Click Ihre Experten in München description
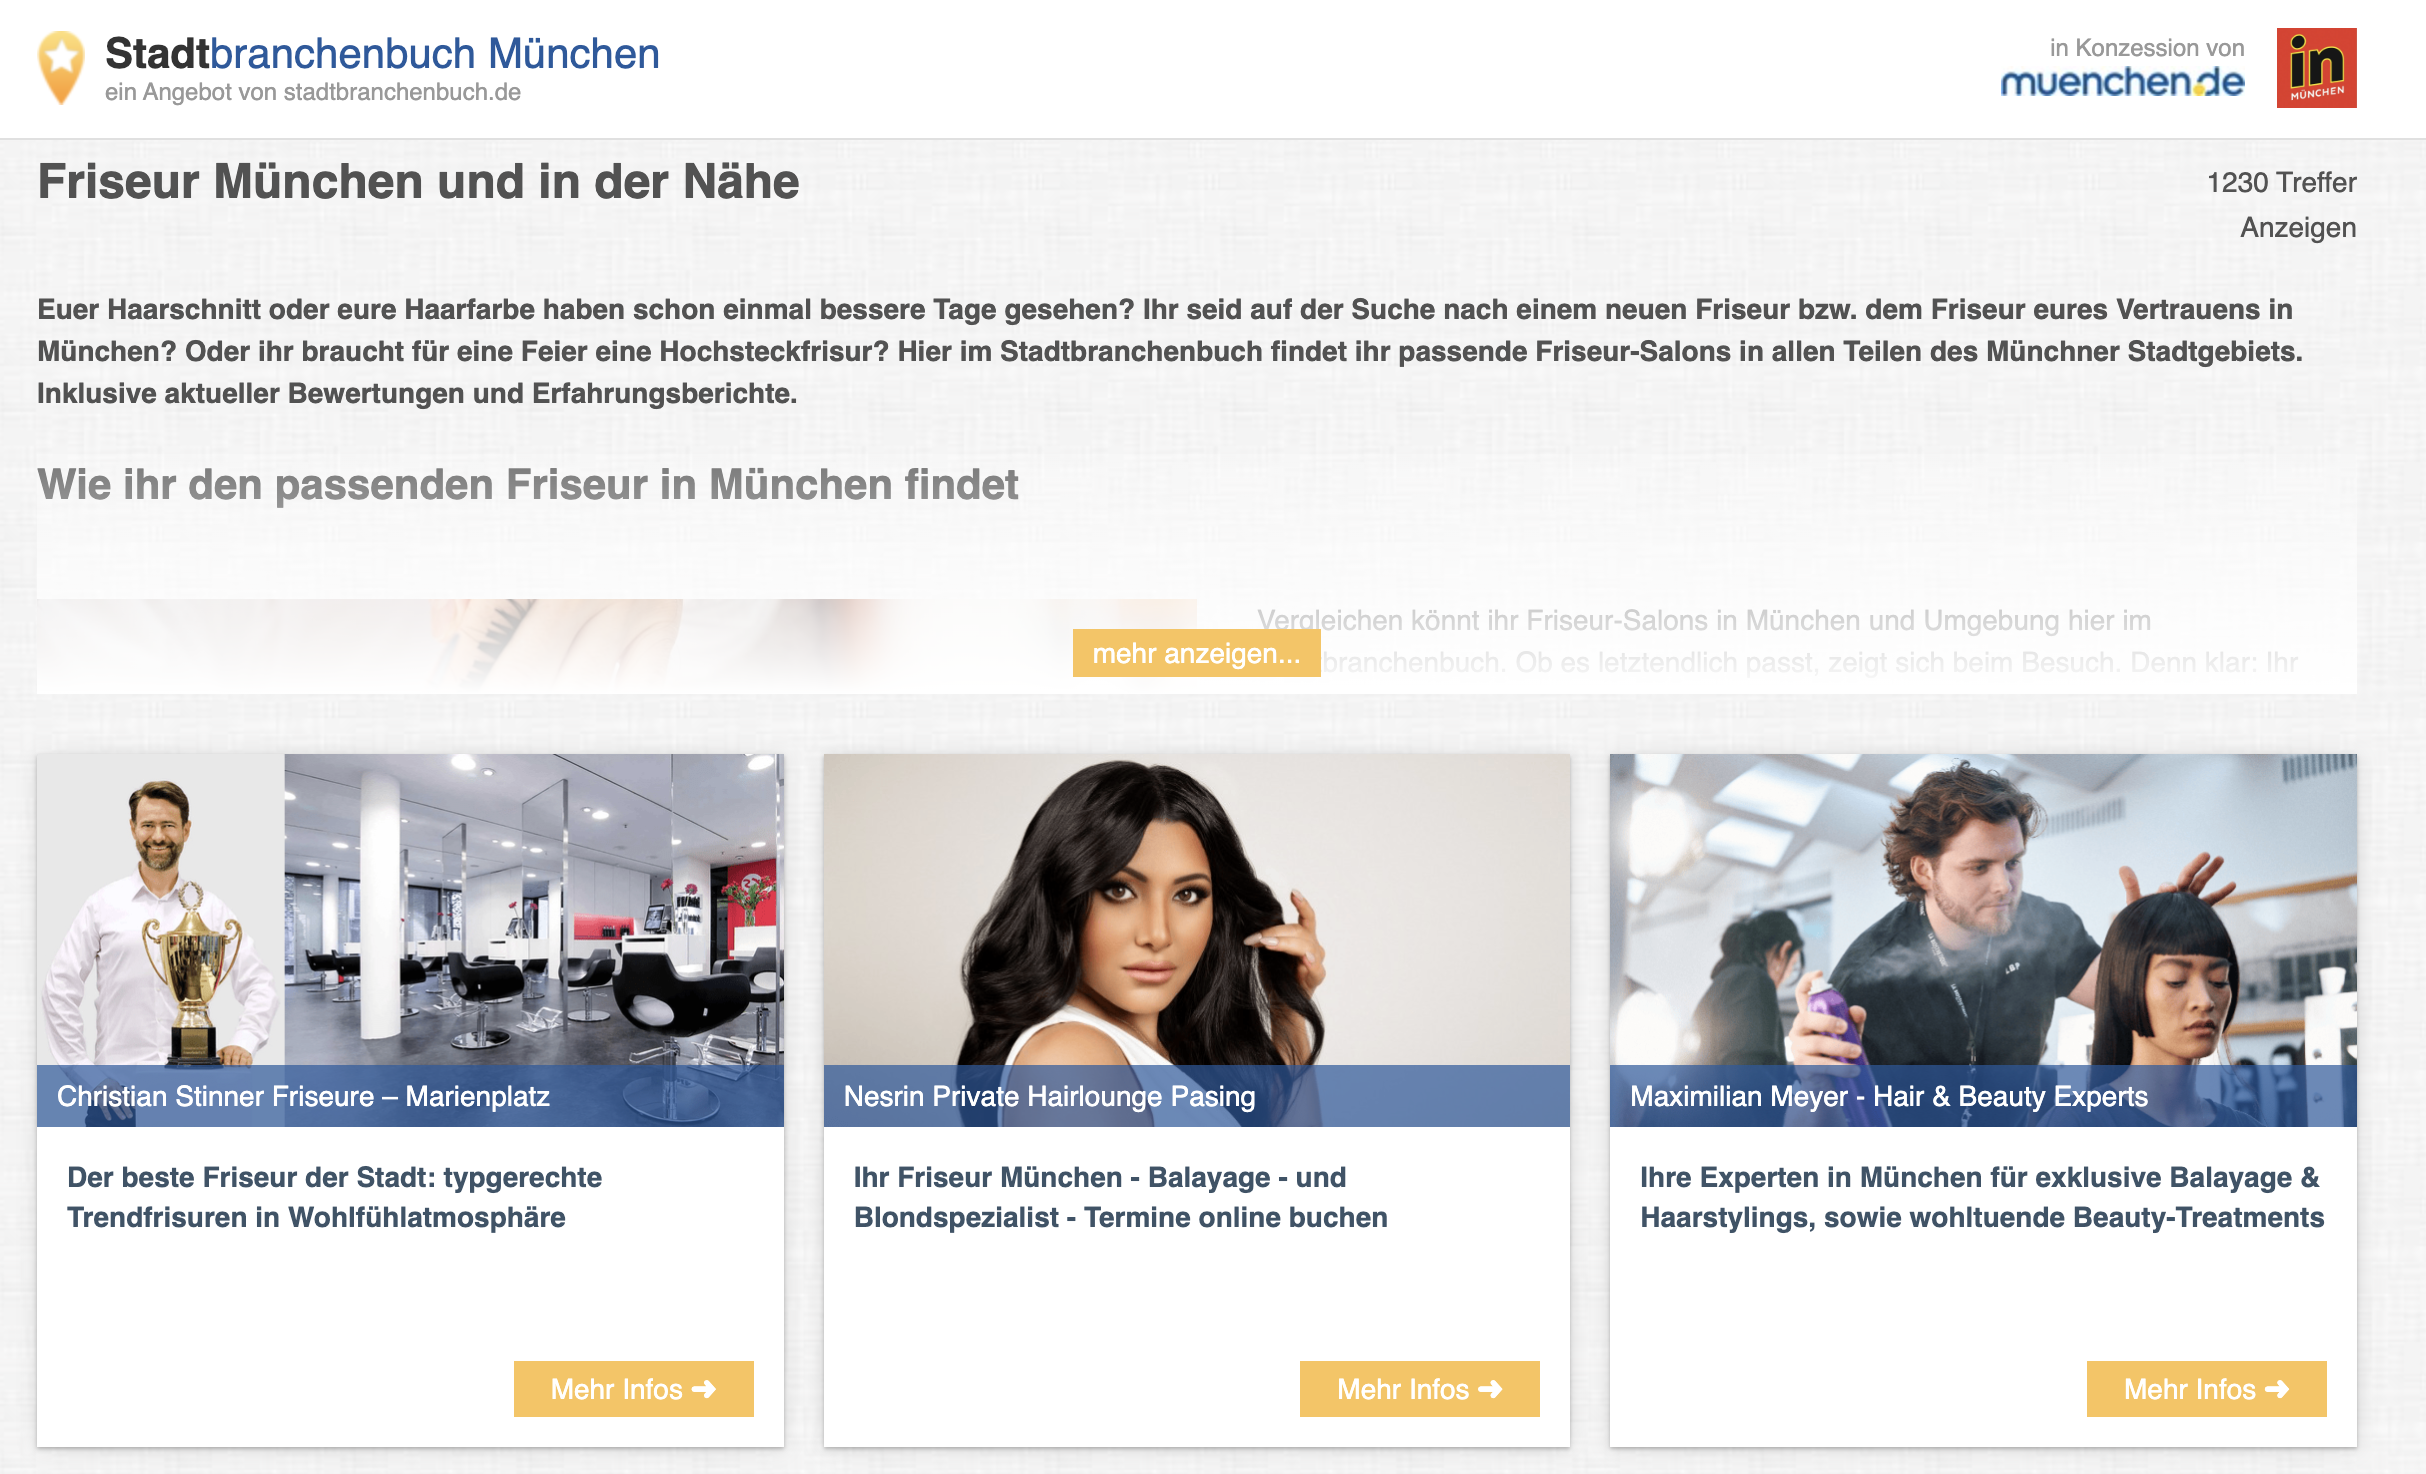Image resolution: width=2426 pixels, height=1474 pixels. coord(1982,1197)
